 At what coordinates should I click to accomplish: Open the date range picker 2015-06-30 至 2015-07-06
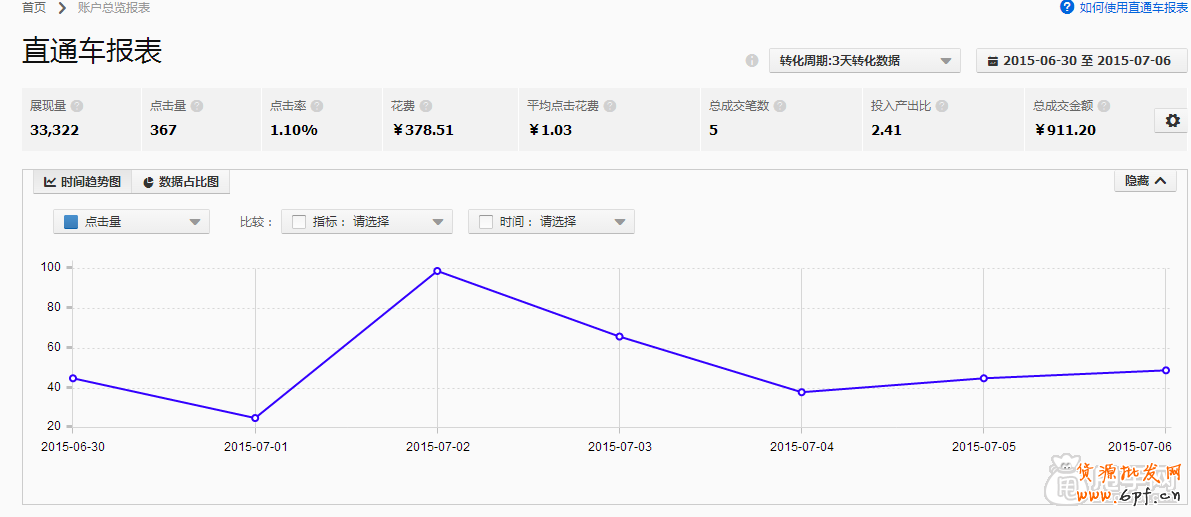point(1080,61)
